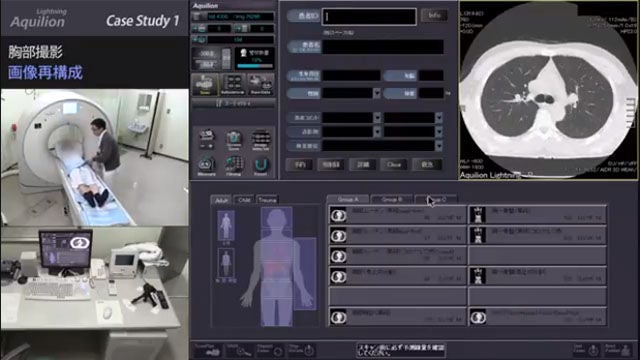Switch to the Child tab

pos(244,200)
